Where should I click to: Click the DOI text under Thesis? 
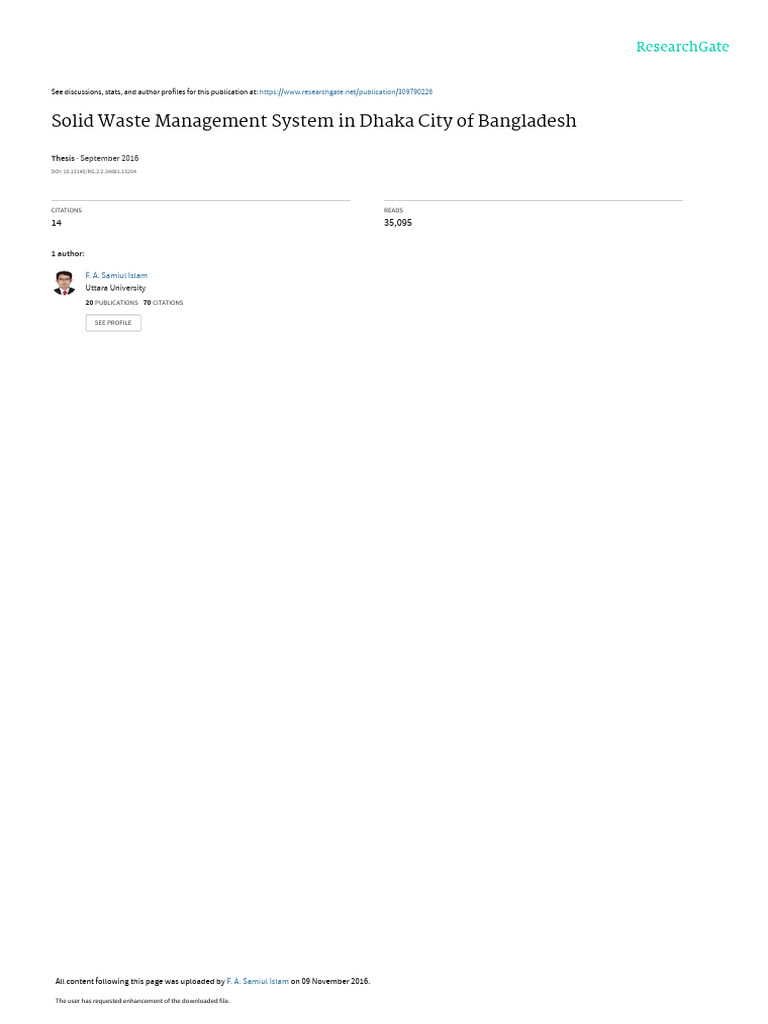tap(94, 172)
